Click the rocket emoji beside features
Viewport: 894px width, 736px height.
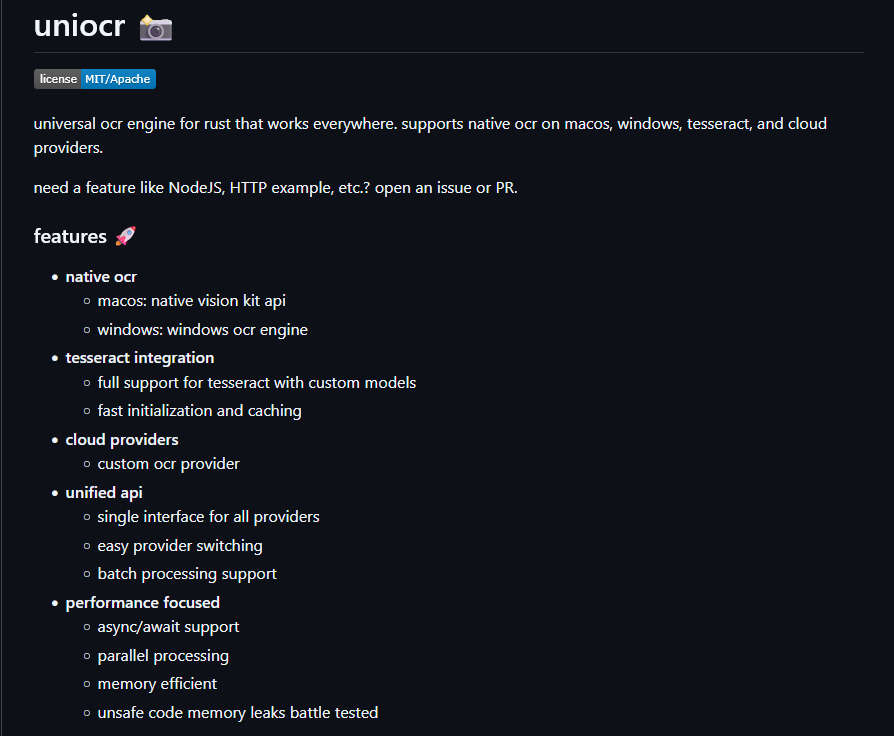click(x=125, y=236)
